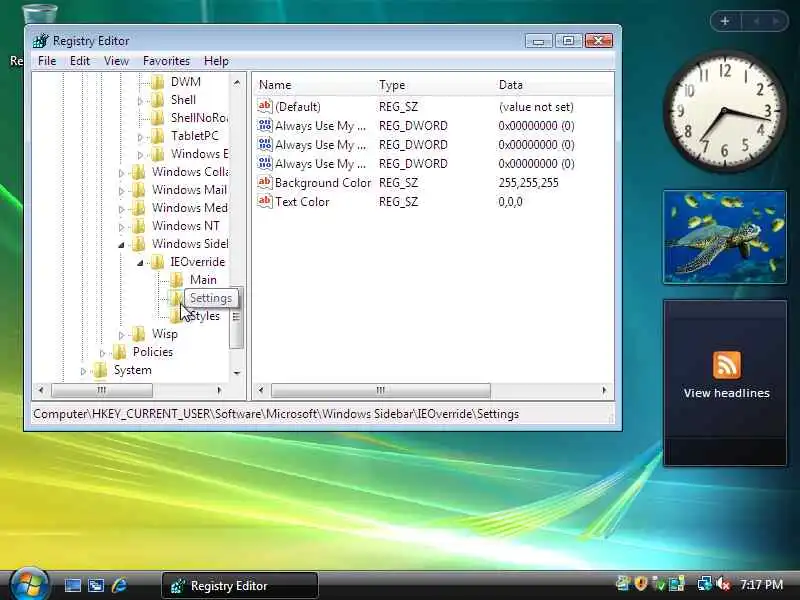Click the values pane horizontal scrollbar thumb
Viewport: 800px width, 600px height.
pyautogui.click(x=381, y=390)
